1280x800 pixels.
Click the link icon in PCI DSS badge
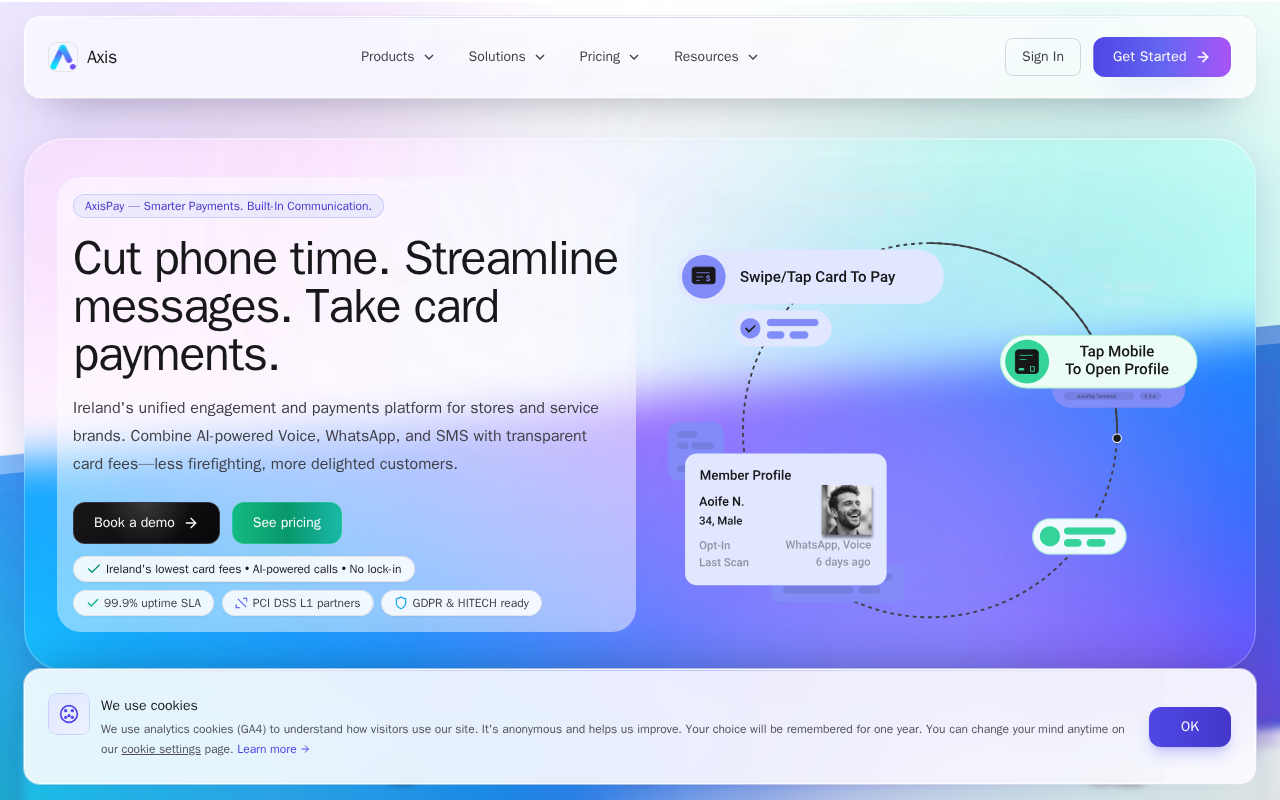[x=241, y=603]
